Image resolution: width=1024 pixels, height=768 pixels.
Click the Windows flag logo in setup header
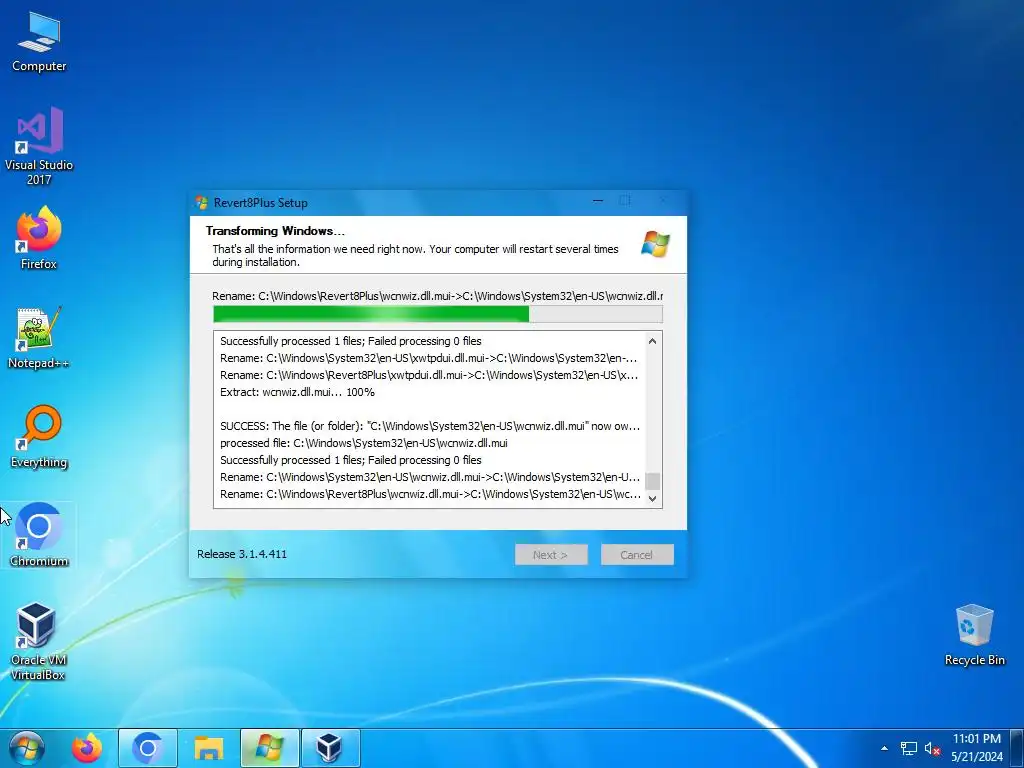[x=656, y=244]
